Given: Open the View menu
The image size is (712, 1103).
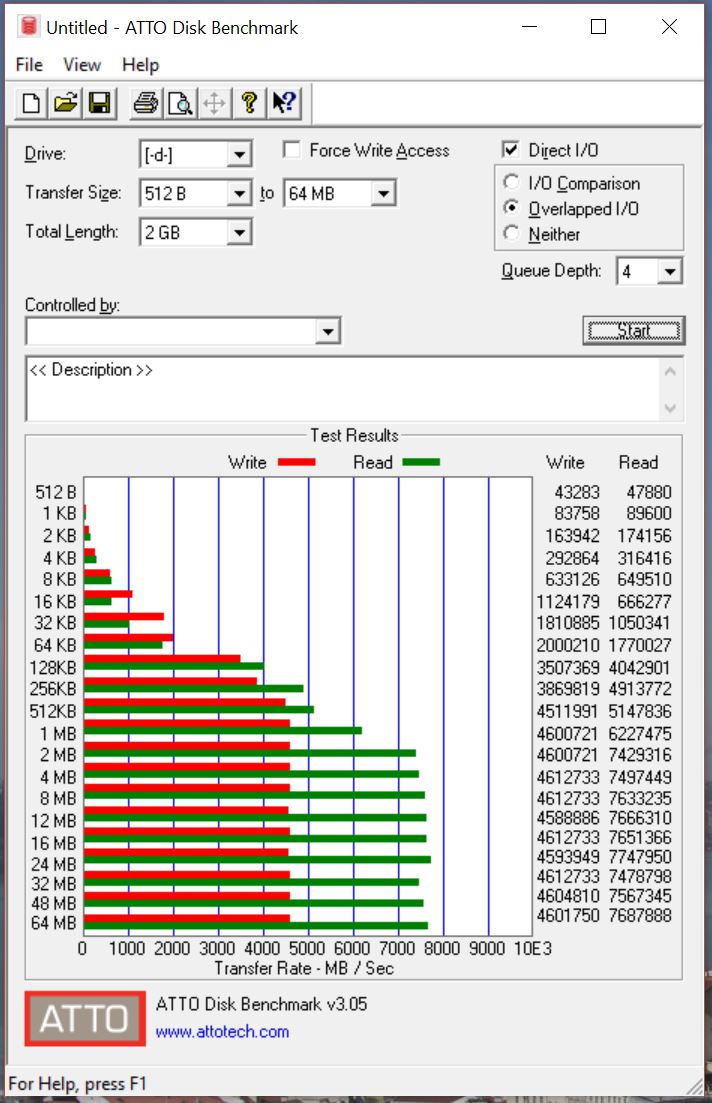Looking at the screenshot, I should coord(82,65).
